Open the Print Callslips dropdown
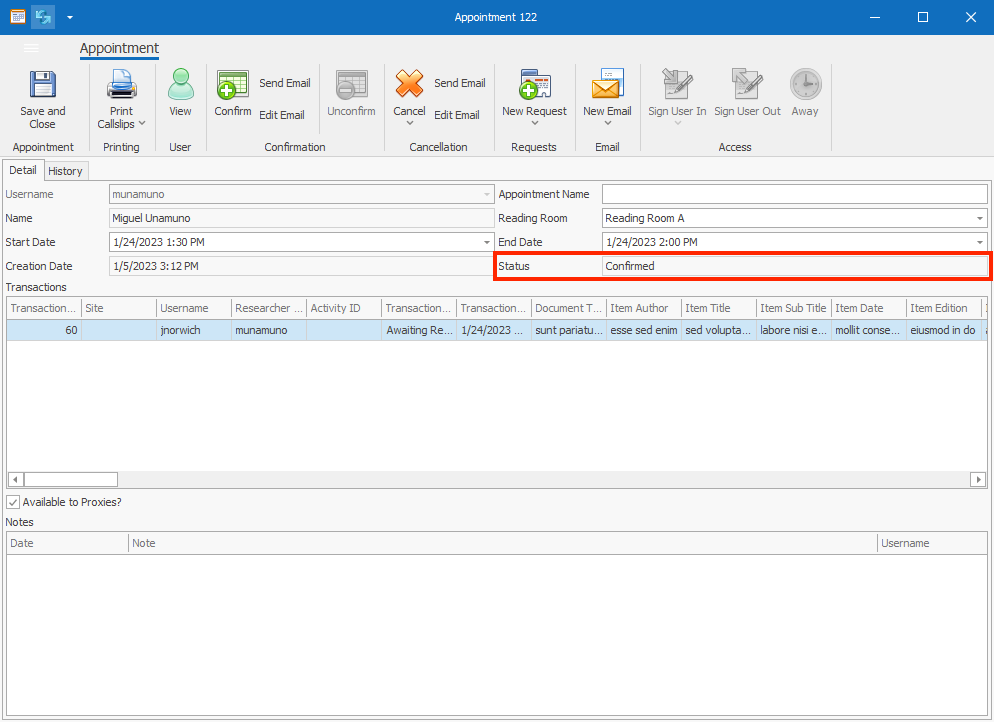 (121, 97)
